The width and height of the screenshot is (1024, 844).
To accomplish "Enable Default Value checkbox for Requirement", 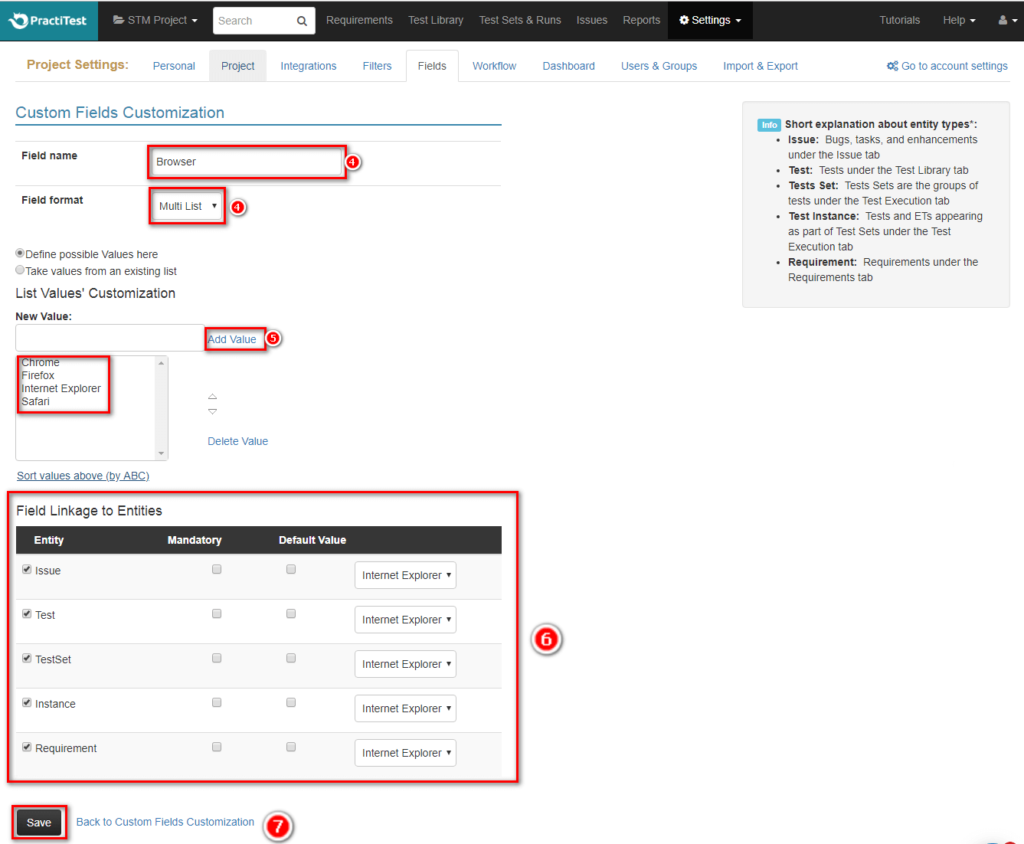I will click(x=291, y=747).
